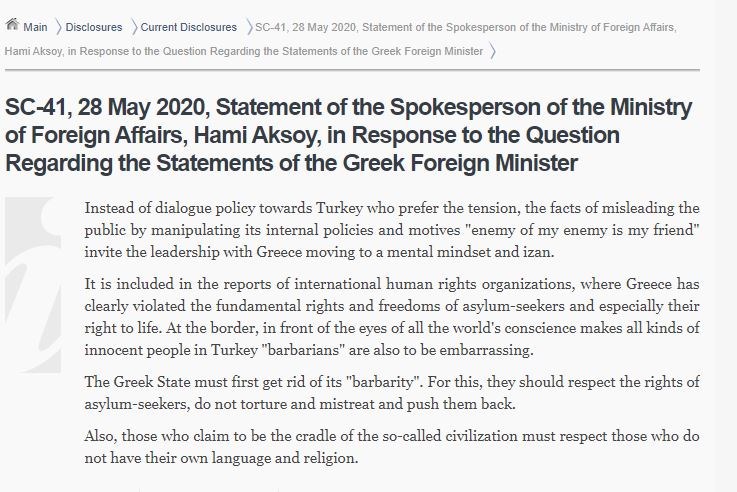Click the trailing chevron ending the breadcrumb
Image resolution: width=737 pixels, height=492 pixels.
pos(493,50)
